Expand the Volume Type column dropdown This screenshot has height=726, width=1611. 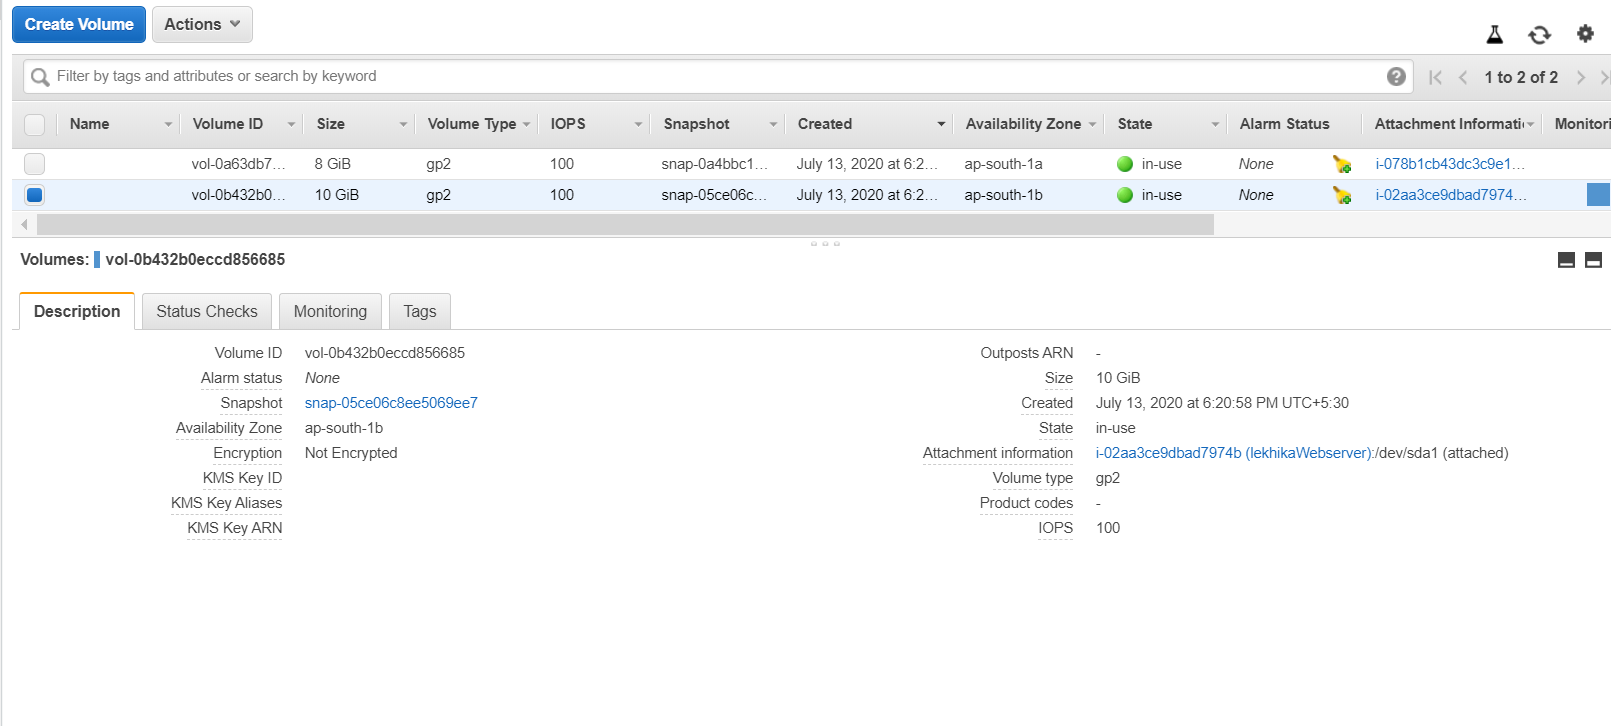[526, 125]
